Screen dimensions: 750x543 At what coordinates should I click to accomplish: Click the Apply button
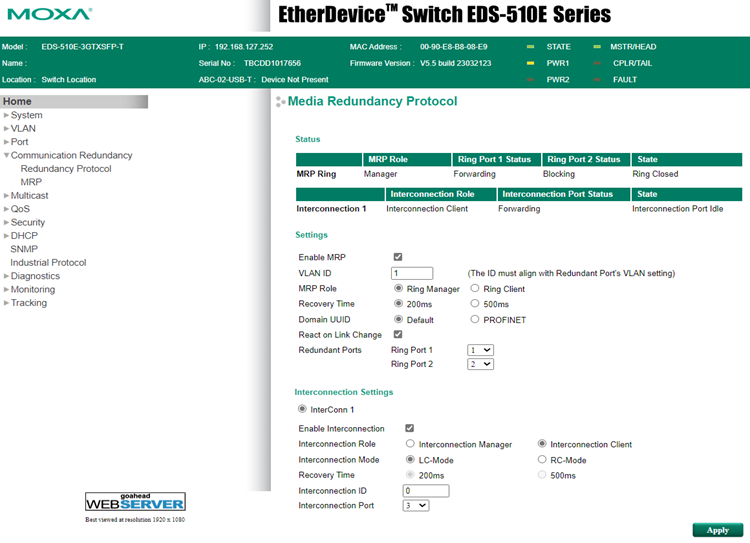tap(717, 530)
